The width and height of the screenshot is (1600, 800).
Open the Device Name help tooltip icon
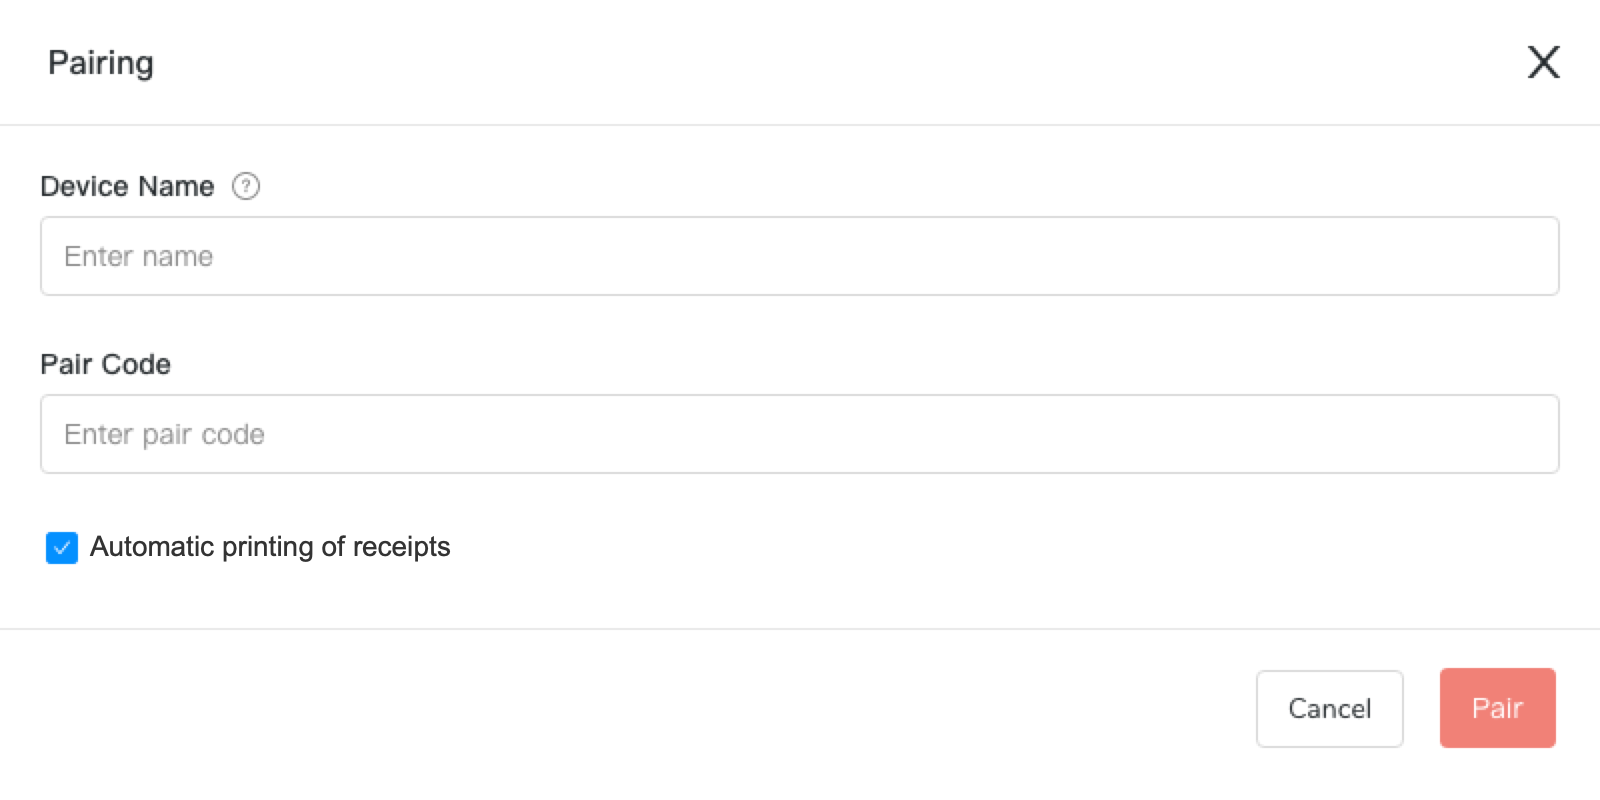(x=246, y=186)
